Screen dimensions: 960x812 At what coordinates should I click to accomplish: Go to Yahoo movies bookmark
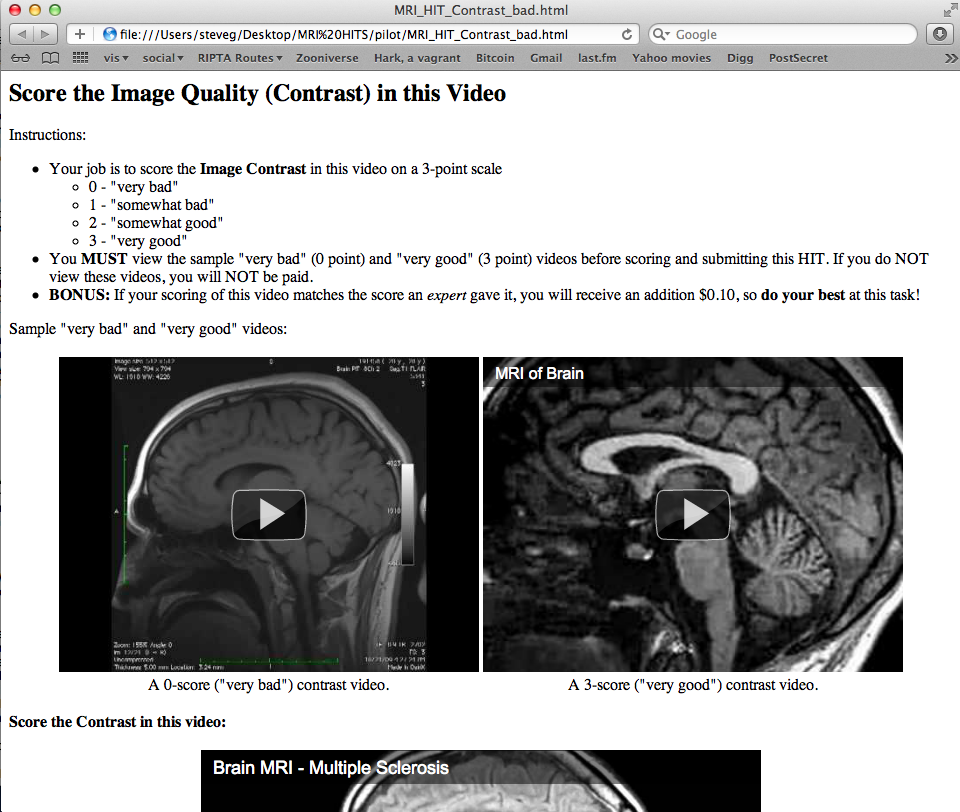tap(671, 58)
